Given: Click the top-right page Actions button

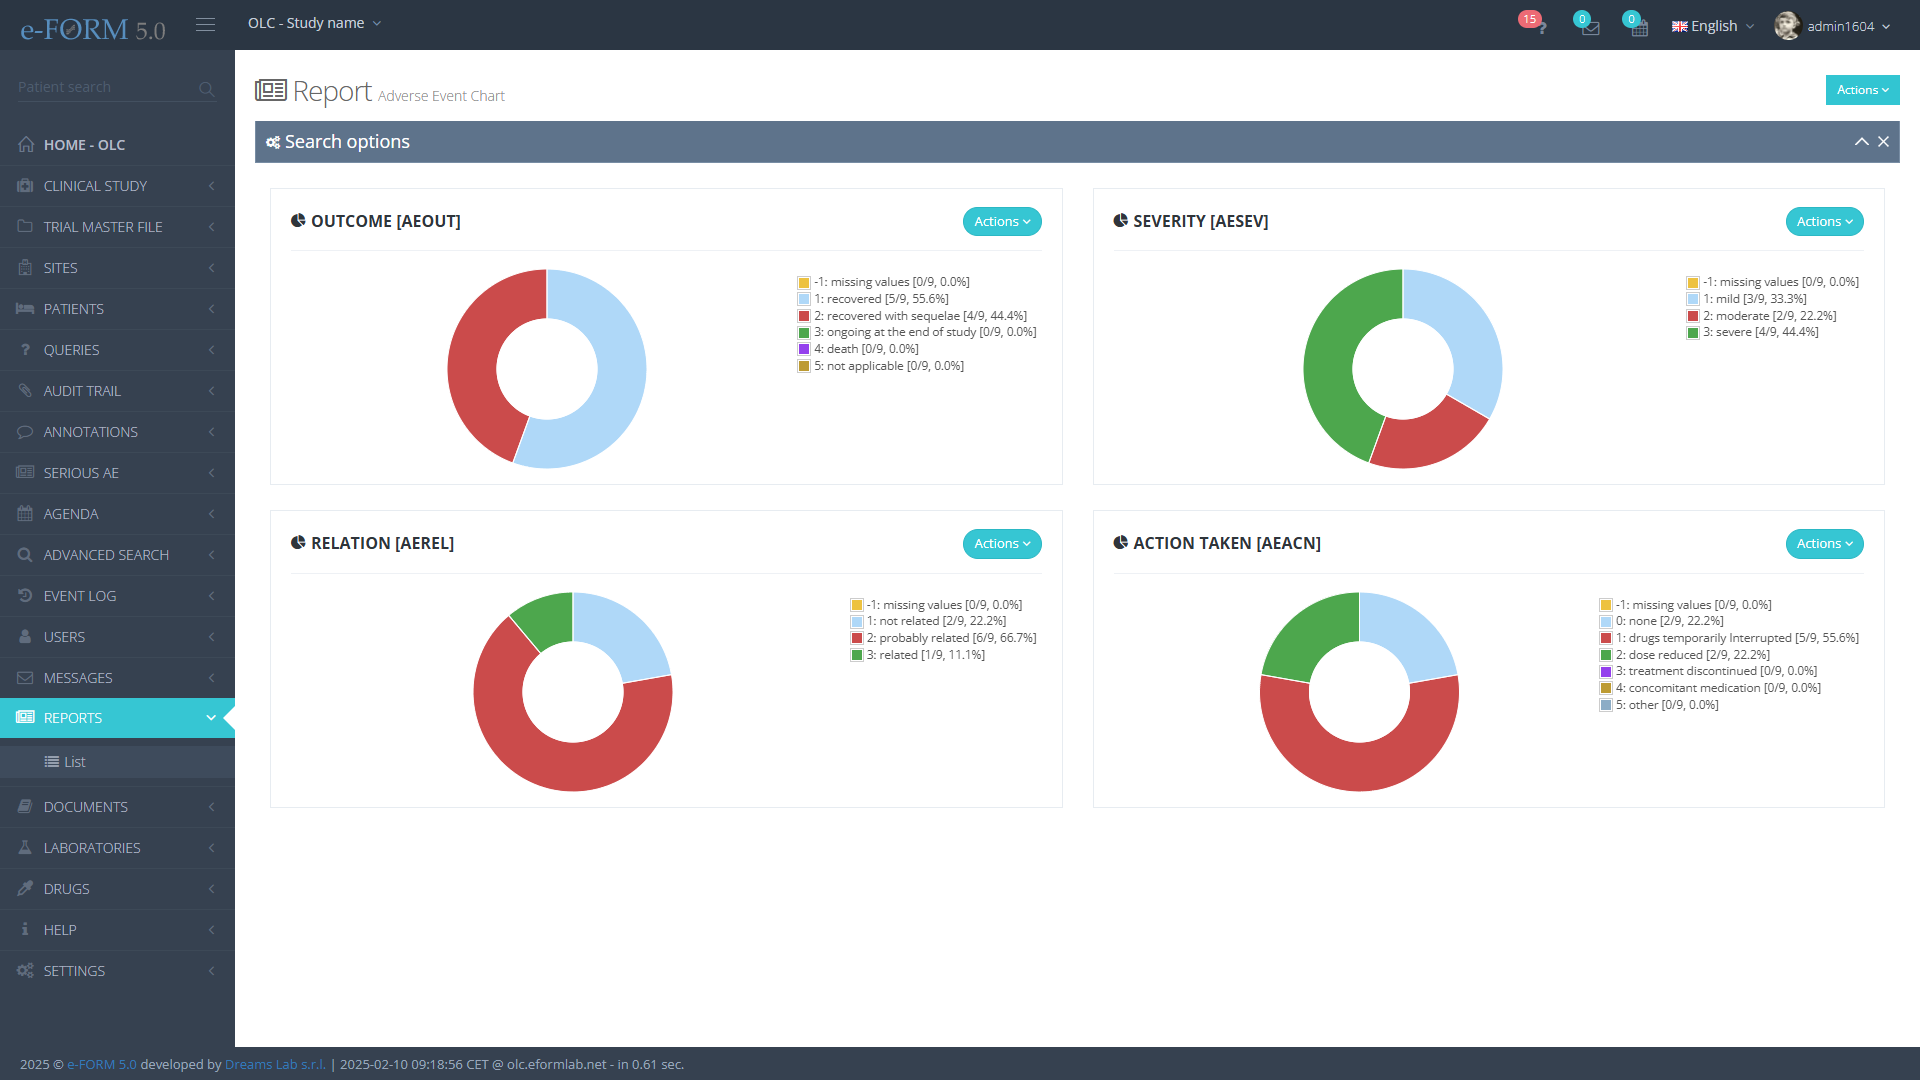Looking at the screenshot, I should (1862, 90).
